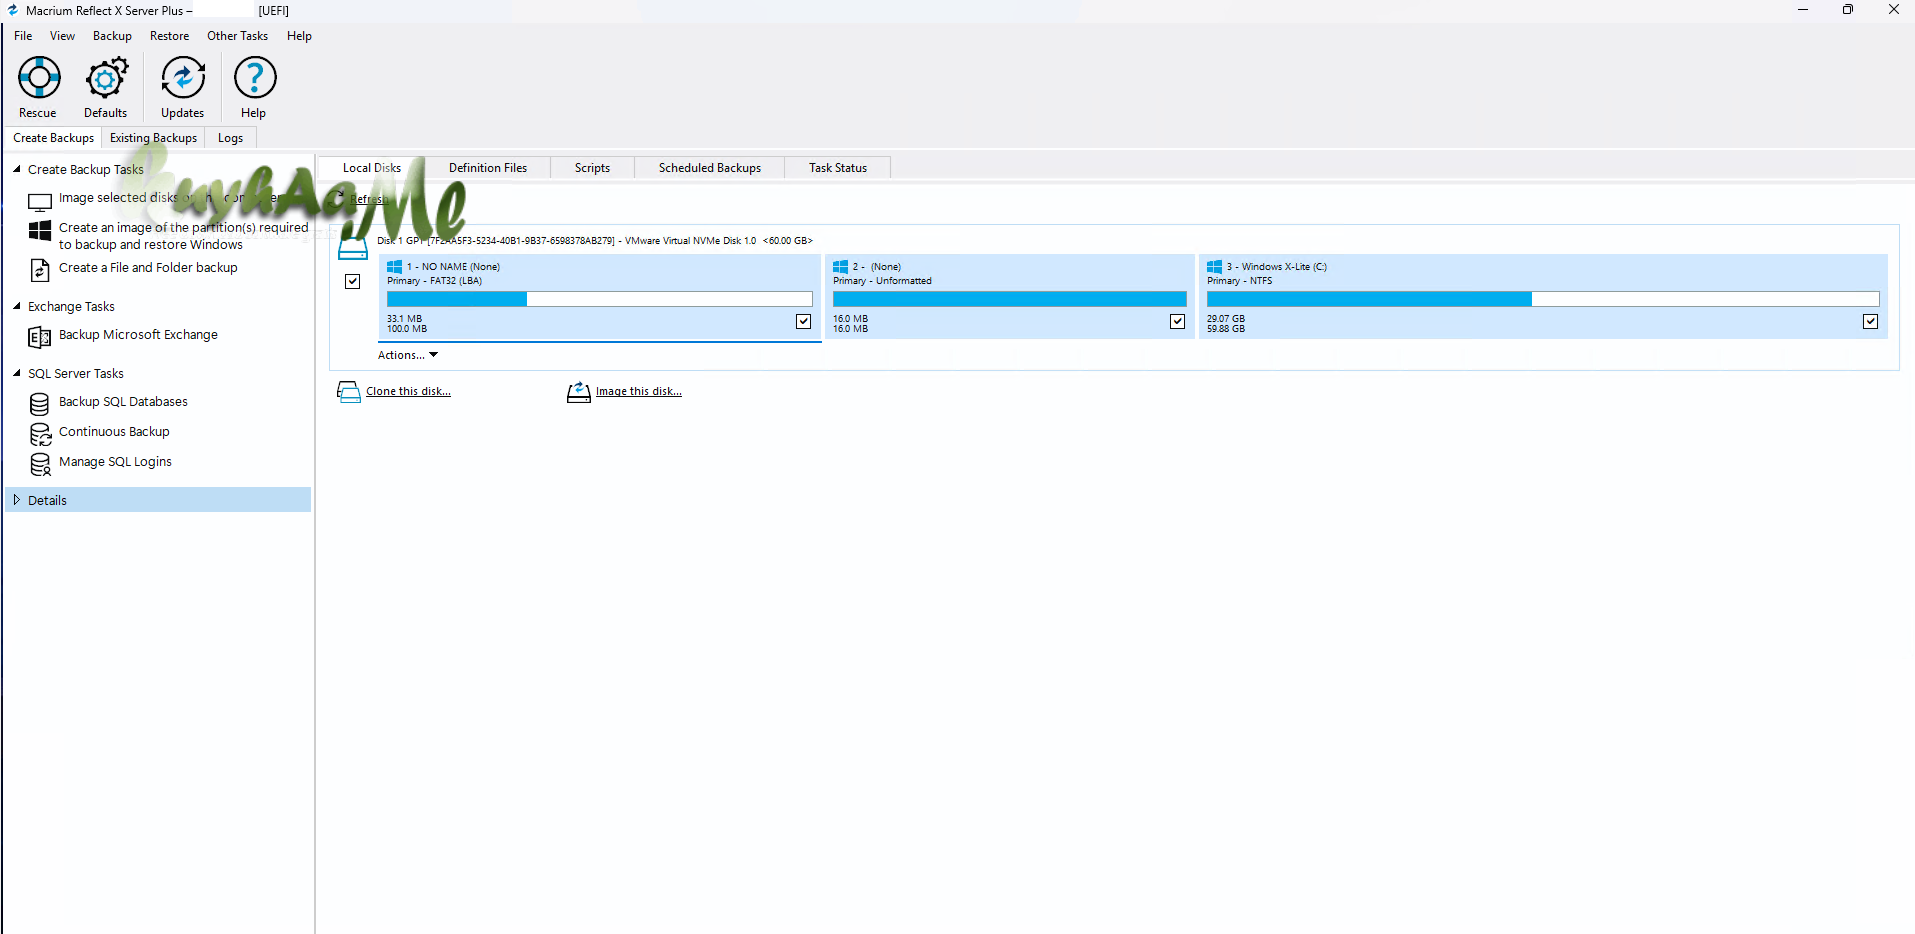Click the Clone this disk link
The image size is (1915, 934).
click(408, 392)
